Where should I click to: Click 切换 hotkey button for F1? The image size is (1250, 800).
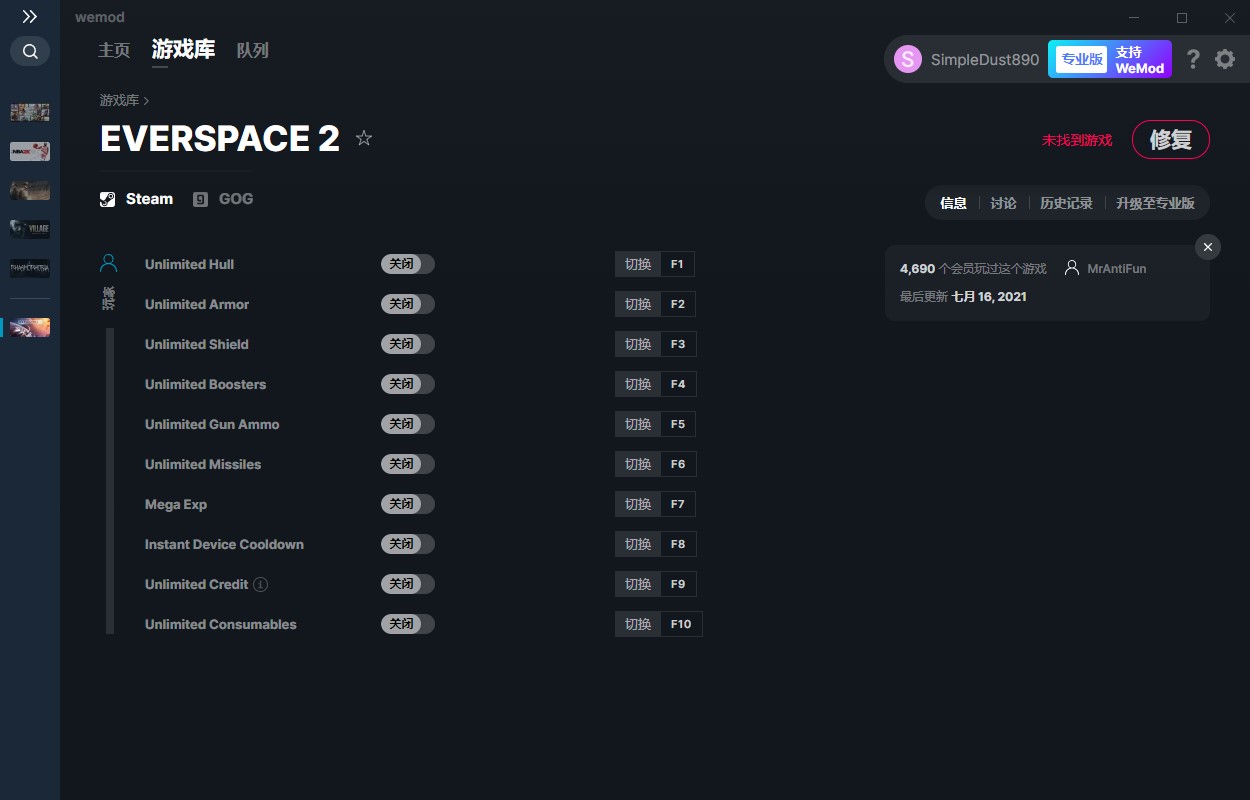[638, 264]
